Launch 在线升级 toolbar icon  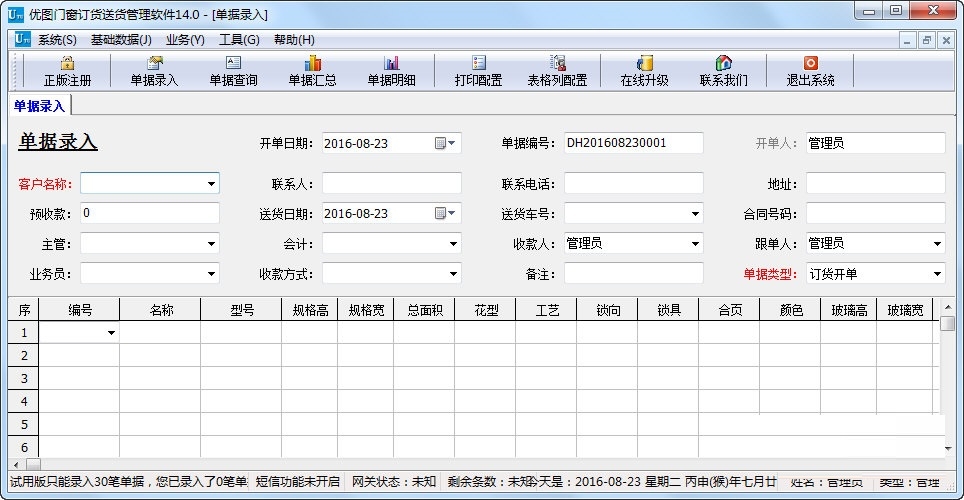click(x=644, y=63)
